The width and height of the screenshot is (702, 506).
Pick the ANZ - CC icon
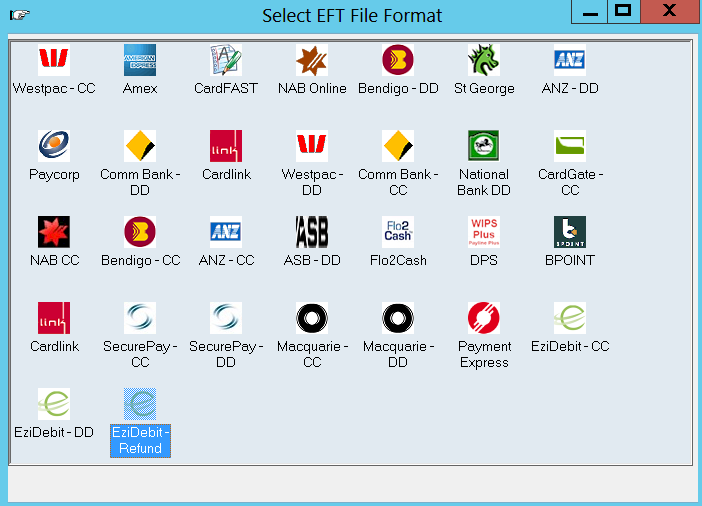pyautogui.click(x=226, y=232)
